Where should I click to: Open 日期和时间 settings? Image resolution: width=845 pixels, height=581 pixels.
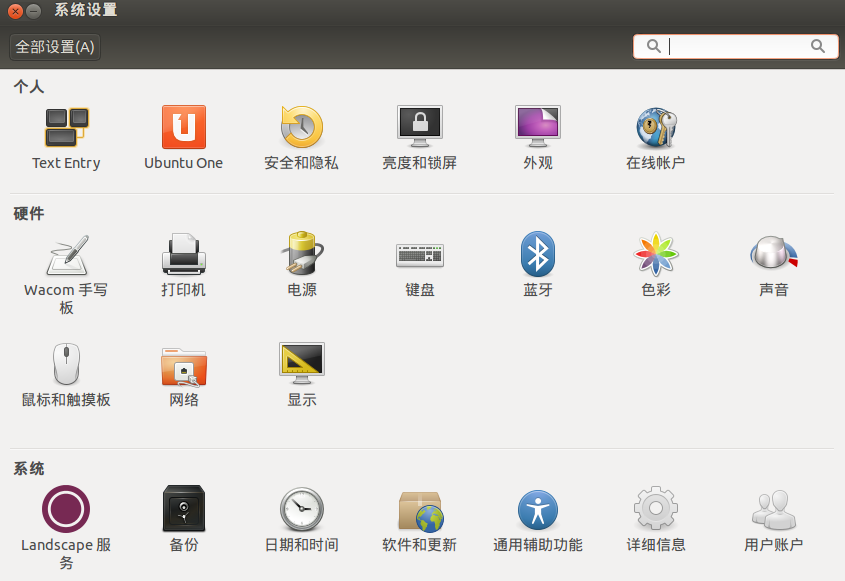[x=302, y=519]
